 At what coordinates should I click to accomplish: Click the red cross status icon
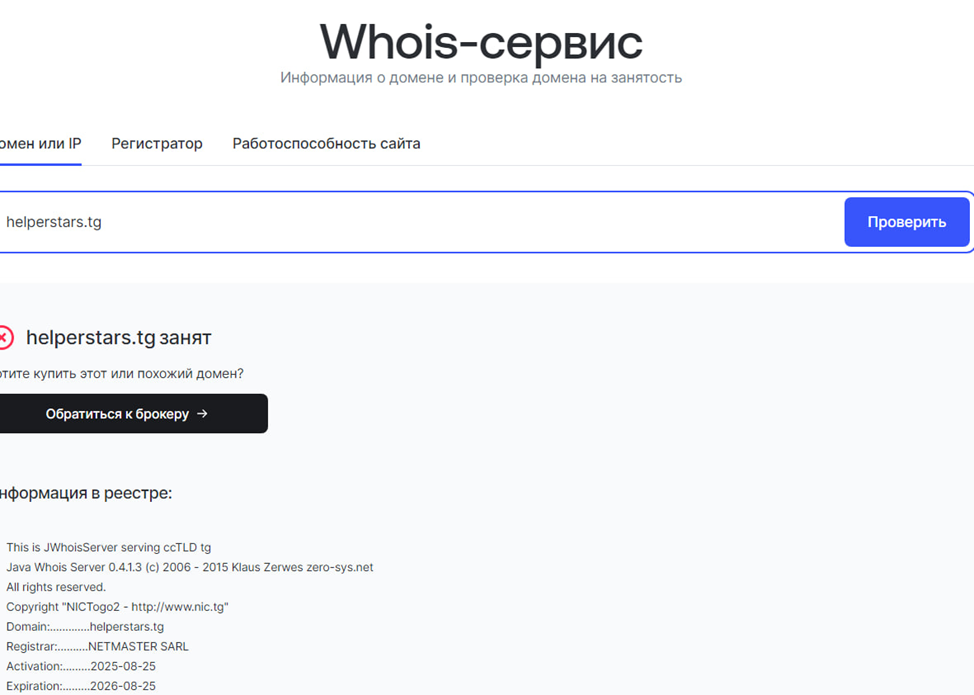click(x=5, y=338)
